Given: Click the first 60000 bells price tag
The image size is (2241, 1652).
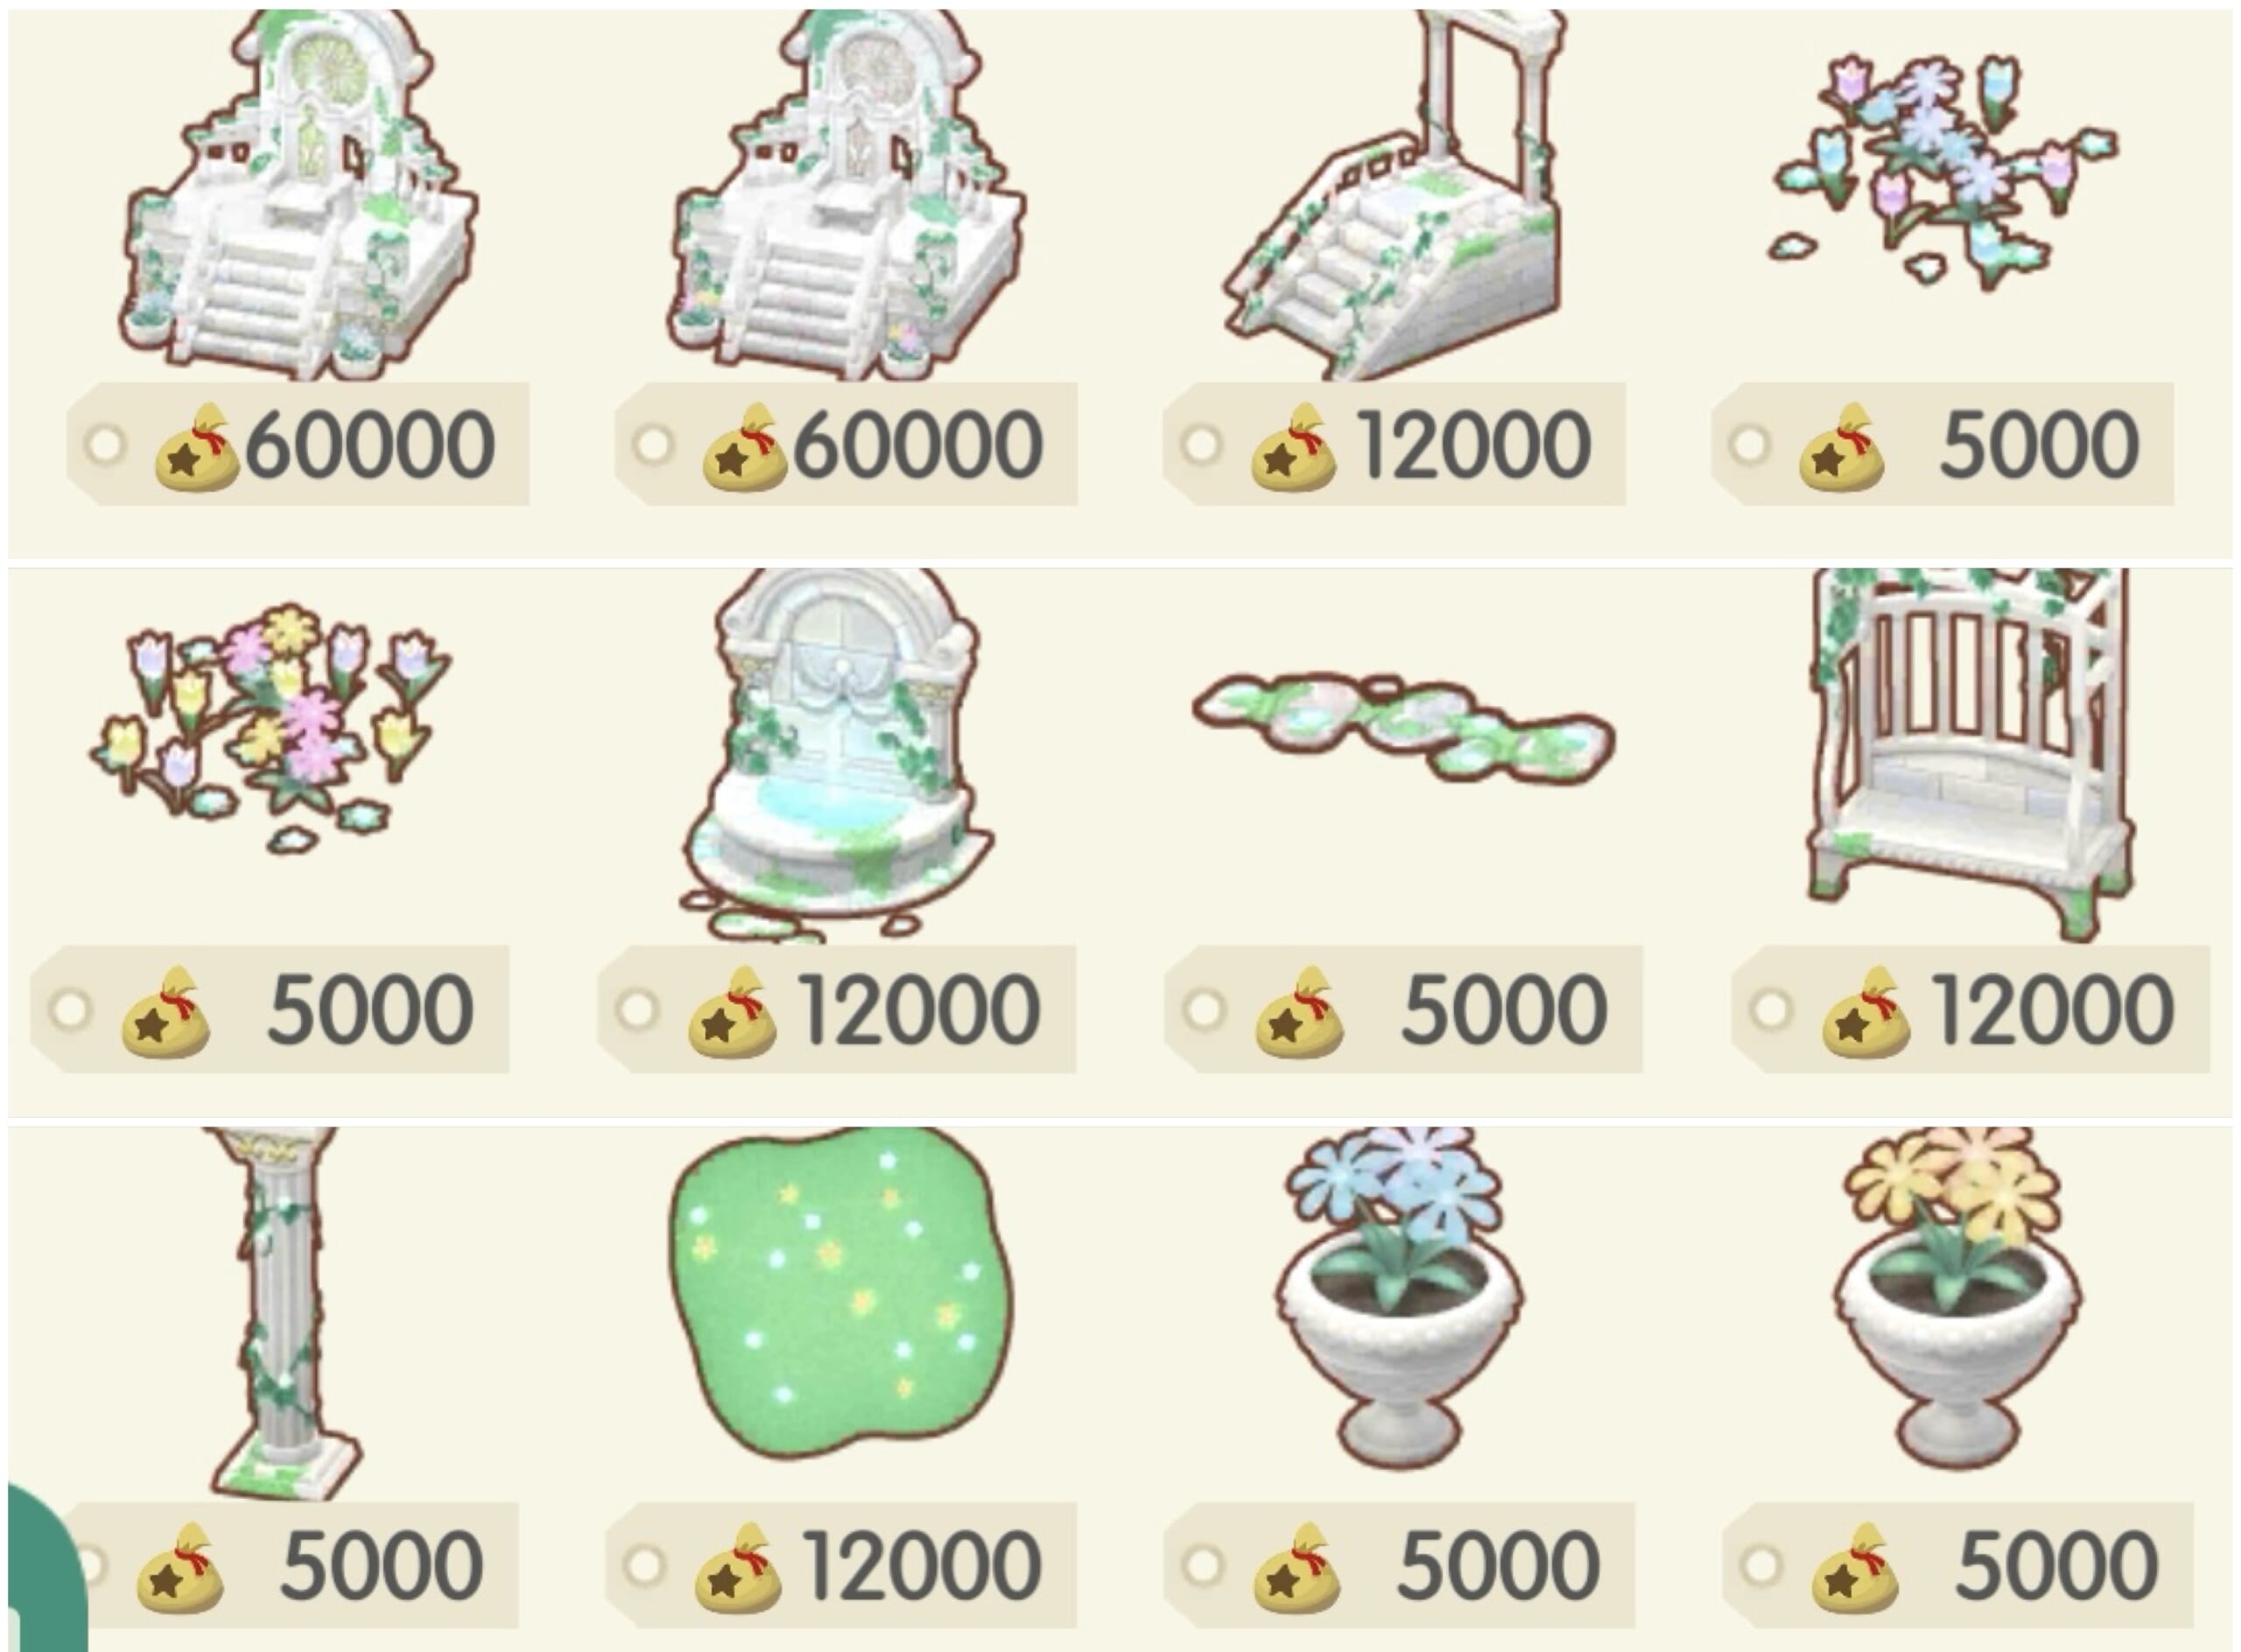Looking at the screenshot, I should 298,444.
